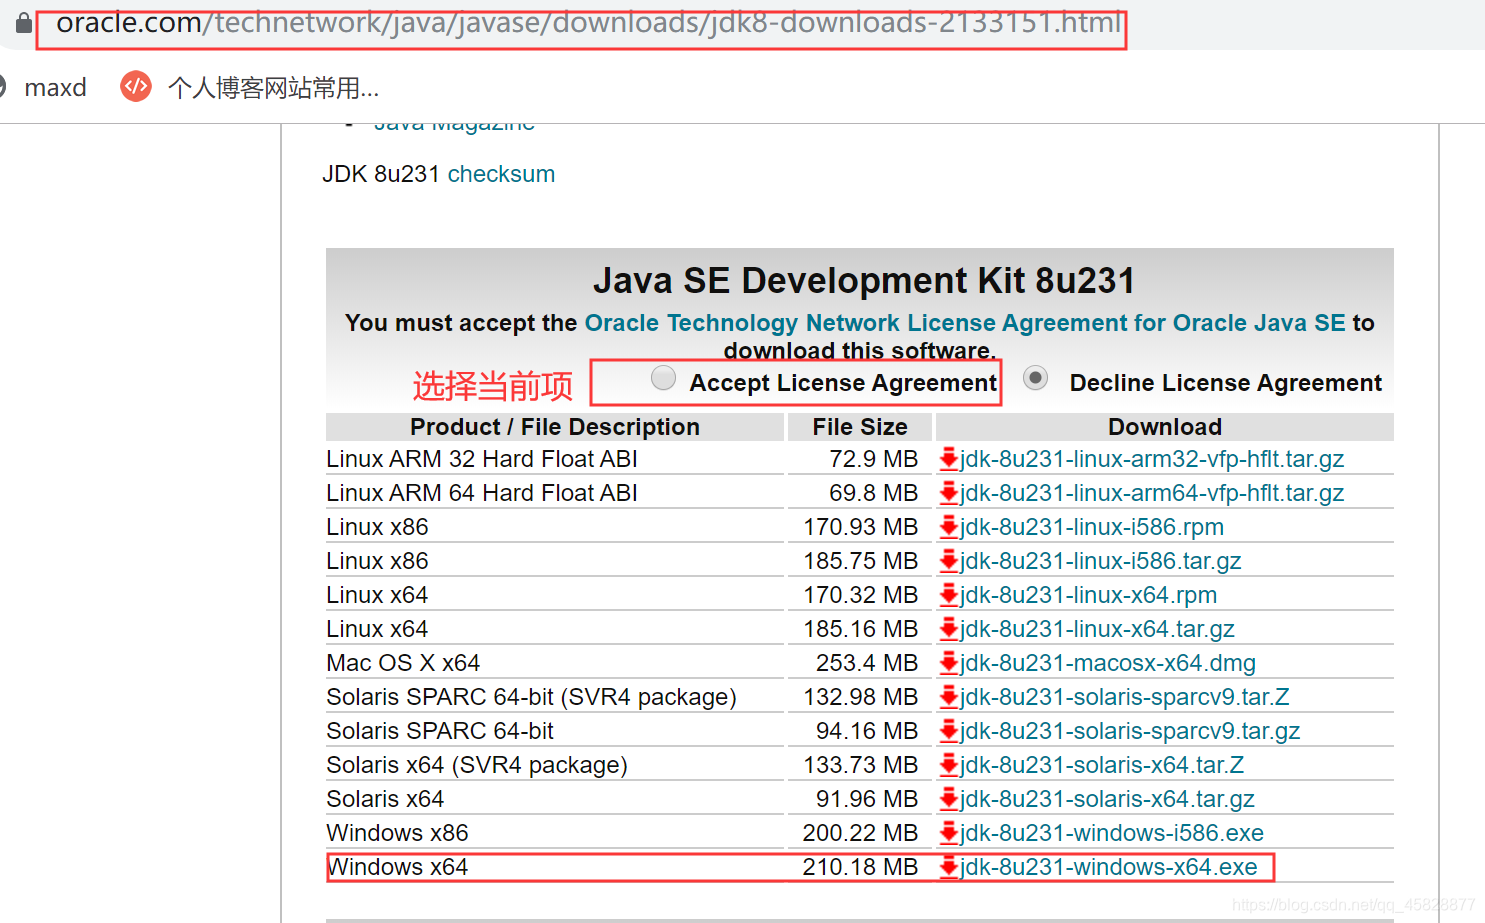Viewport: 1485px width, 923px height.
Task: Open the maxd bookmark
Action: click(55, 88)
